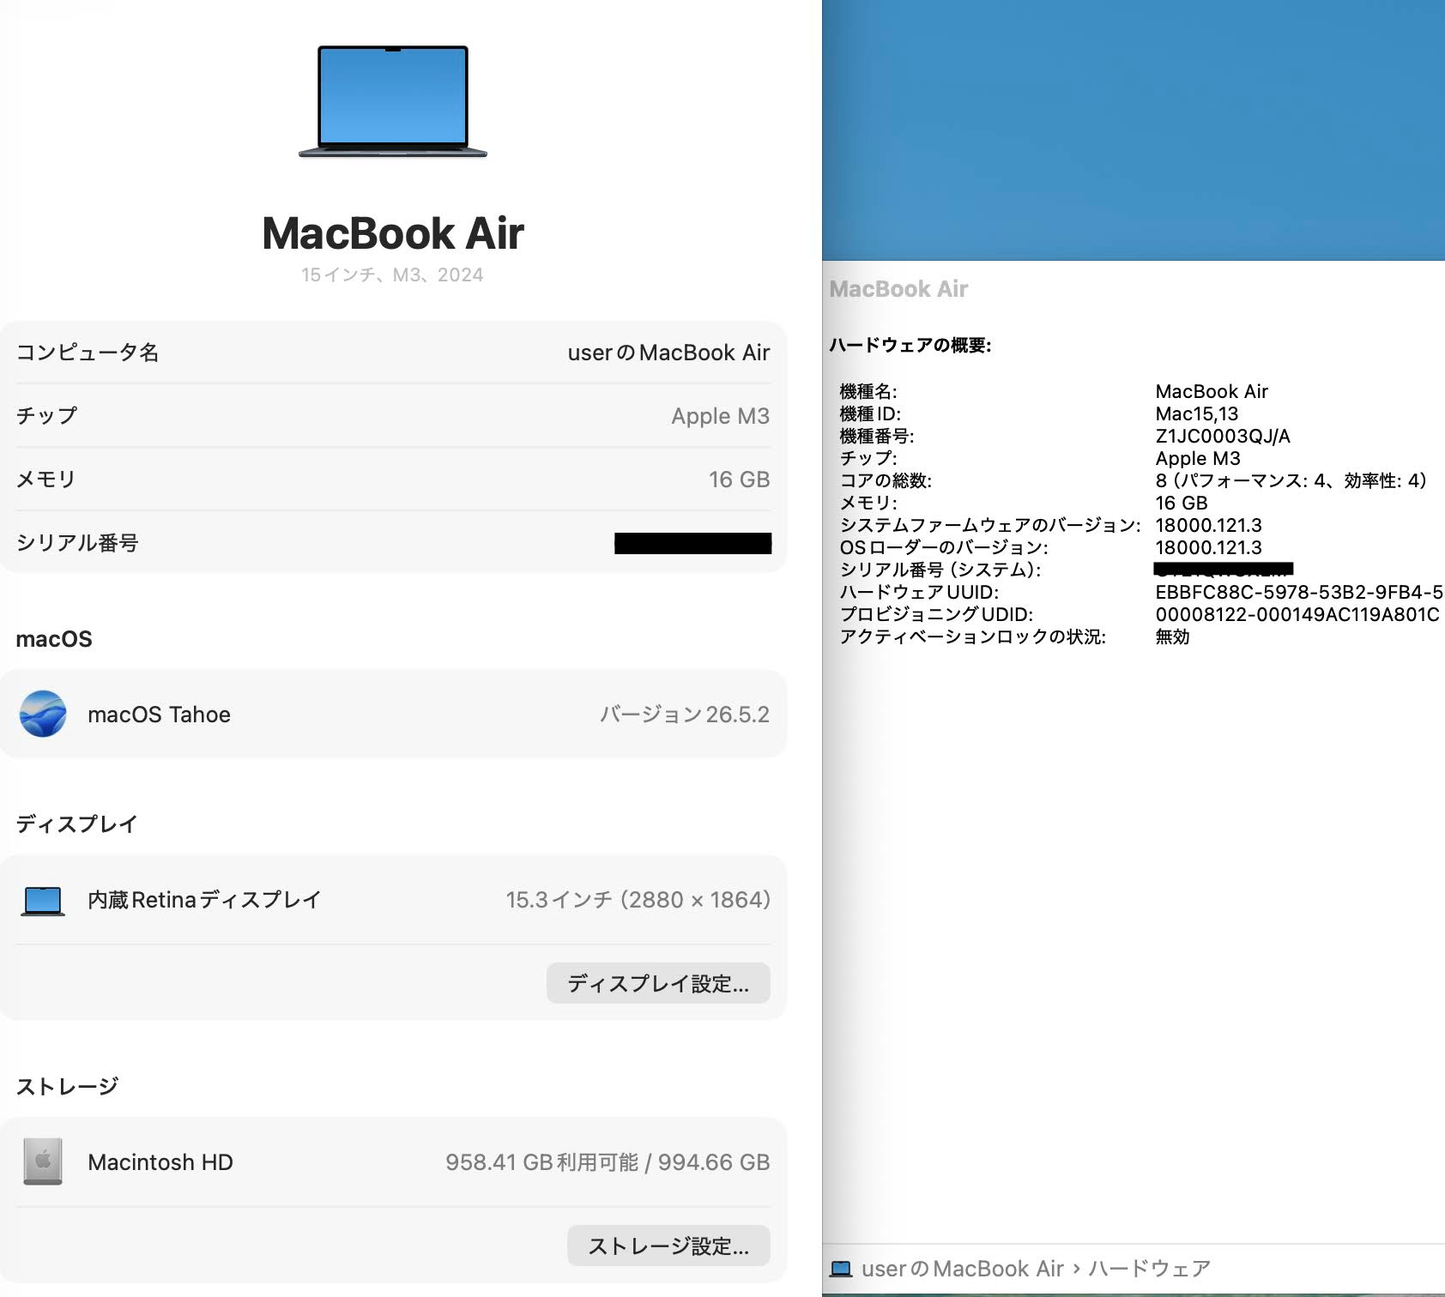This screenshot has height=1297, width=1445.
Task: Click the EBBFC88C-5978-53B2-9FB4 UUID value
Action: 1298,592
